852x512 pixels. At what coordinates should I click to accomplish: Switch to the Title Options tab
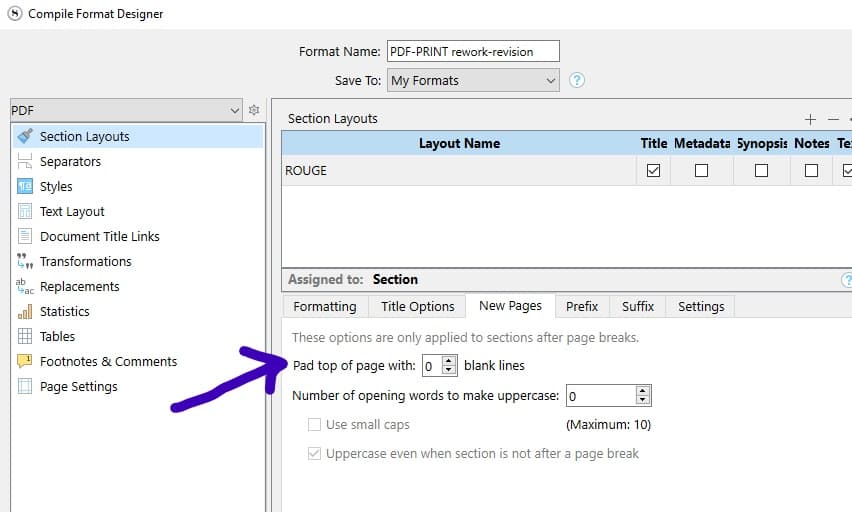pyautogui.click(x=417, y=307)
